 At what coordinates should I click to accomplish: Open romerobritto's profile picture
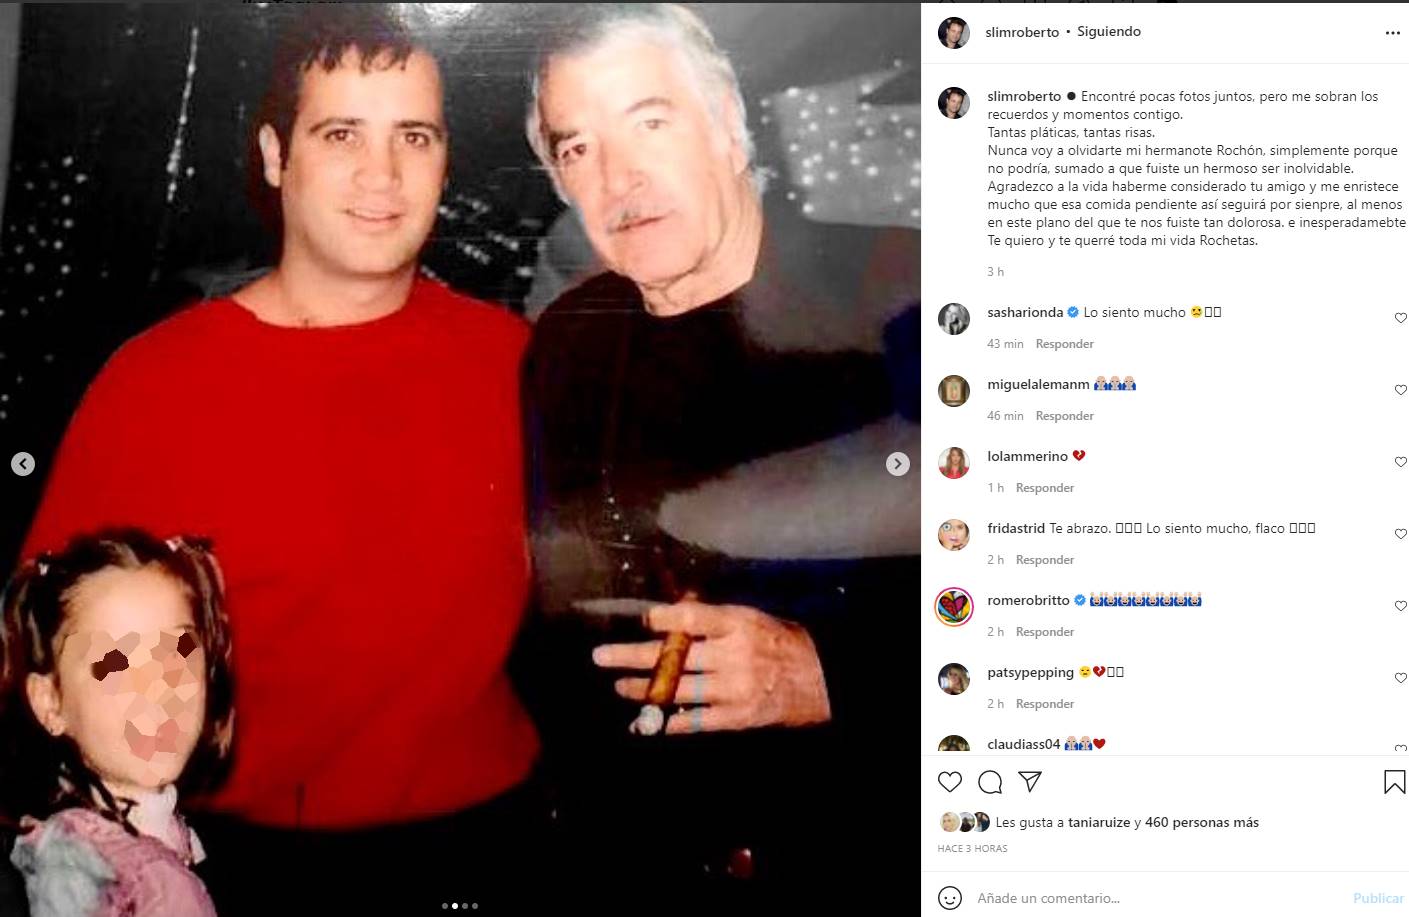tap(954, 607)
